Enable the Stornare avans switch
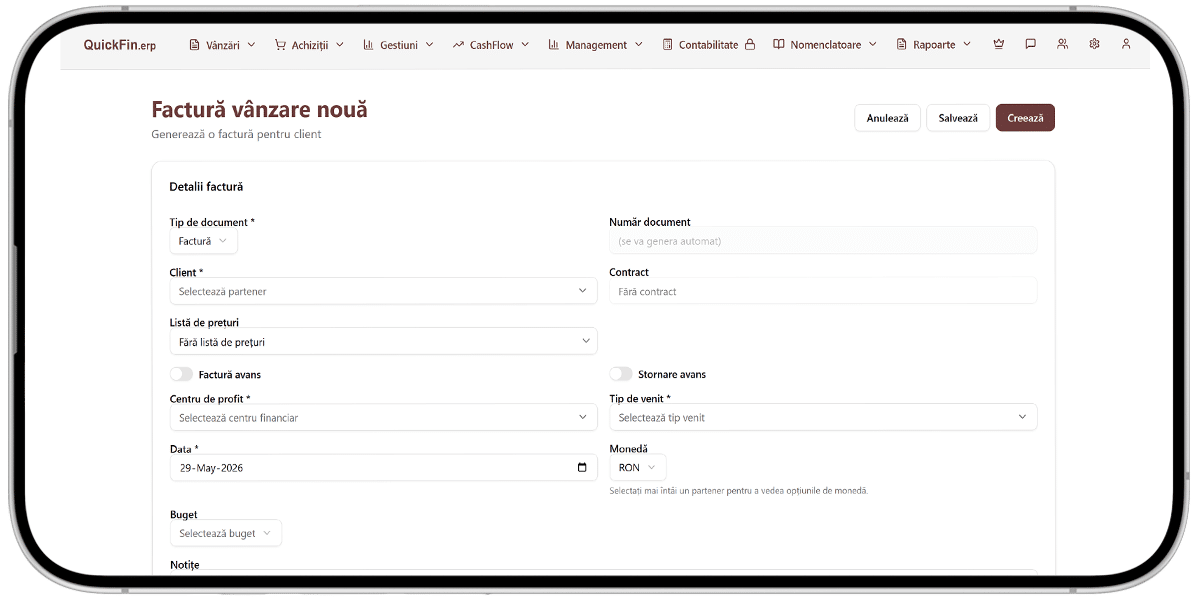 (621, 374)
